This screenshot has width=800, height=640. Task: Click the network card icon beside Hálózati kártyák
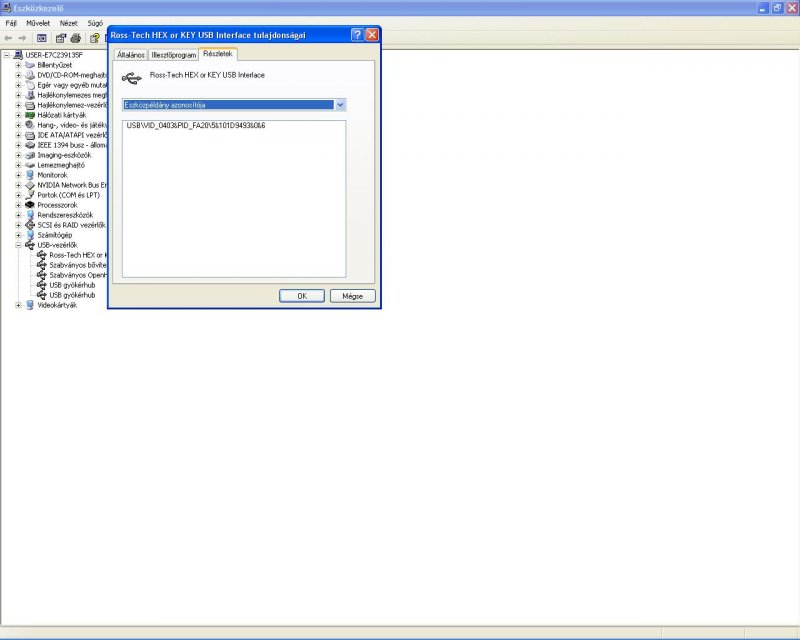(30, 115)
